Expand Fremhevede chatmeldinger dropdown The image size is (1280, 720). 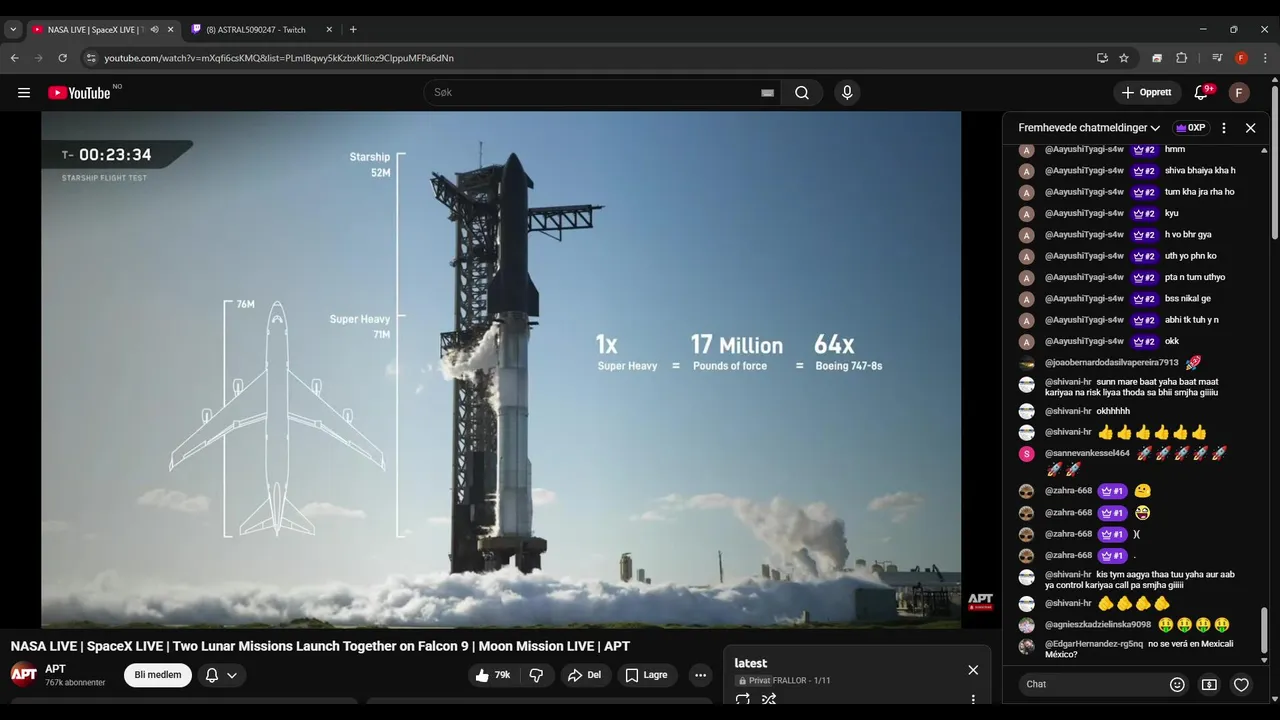click(1089, 128)
